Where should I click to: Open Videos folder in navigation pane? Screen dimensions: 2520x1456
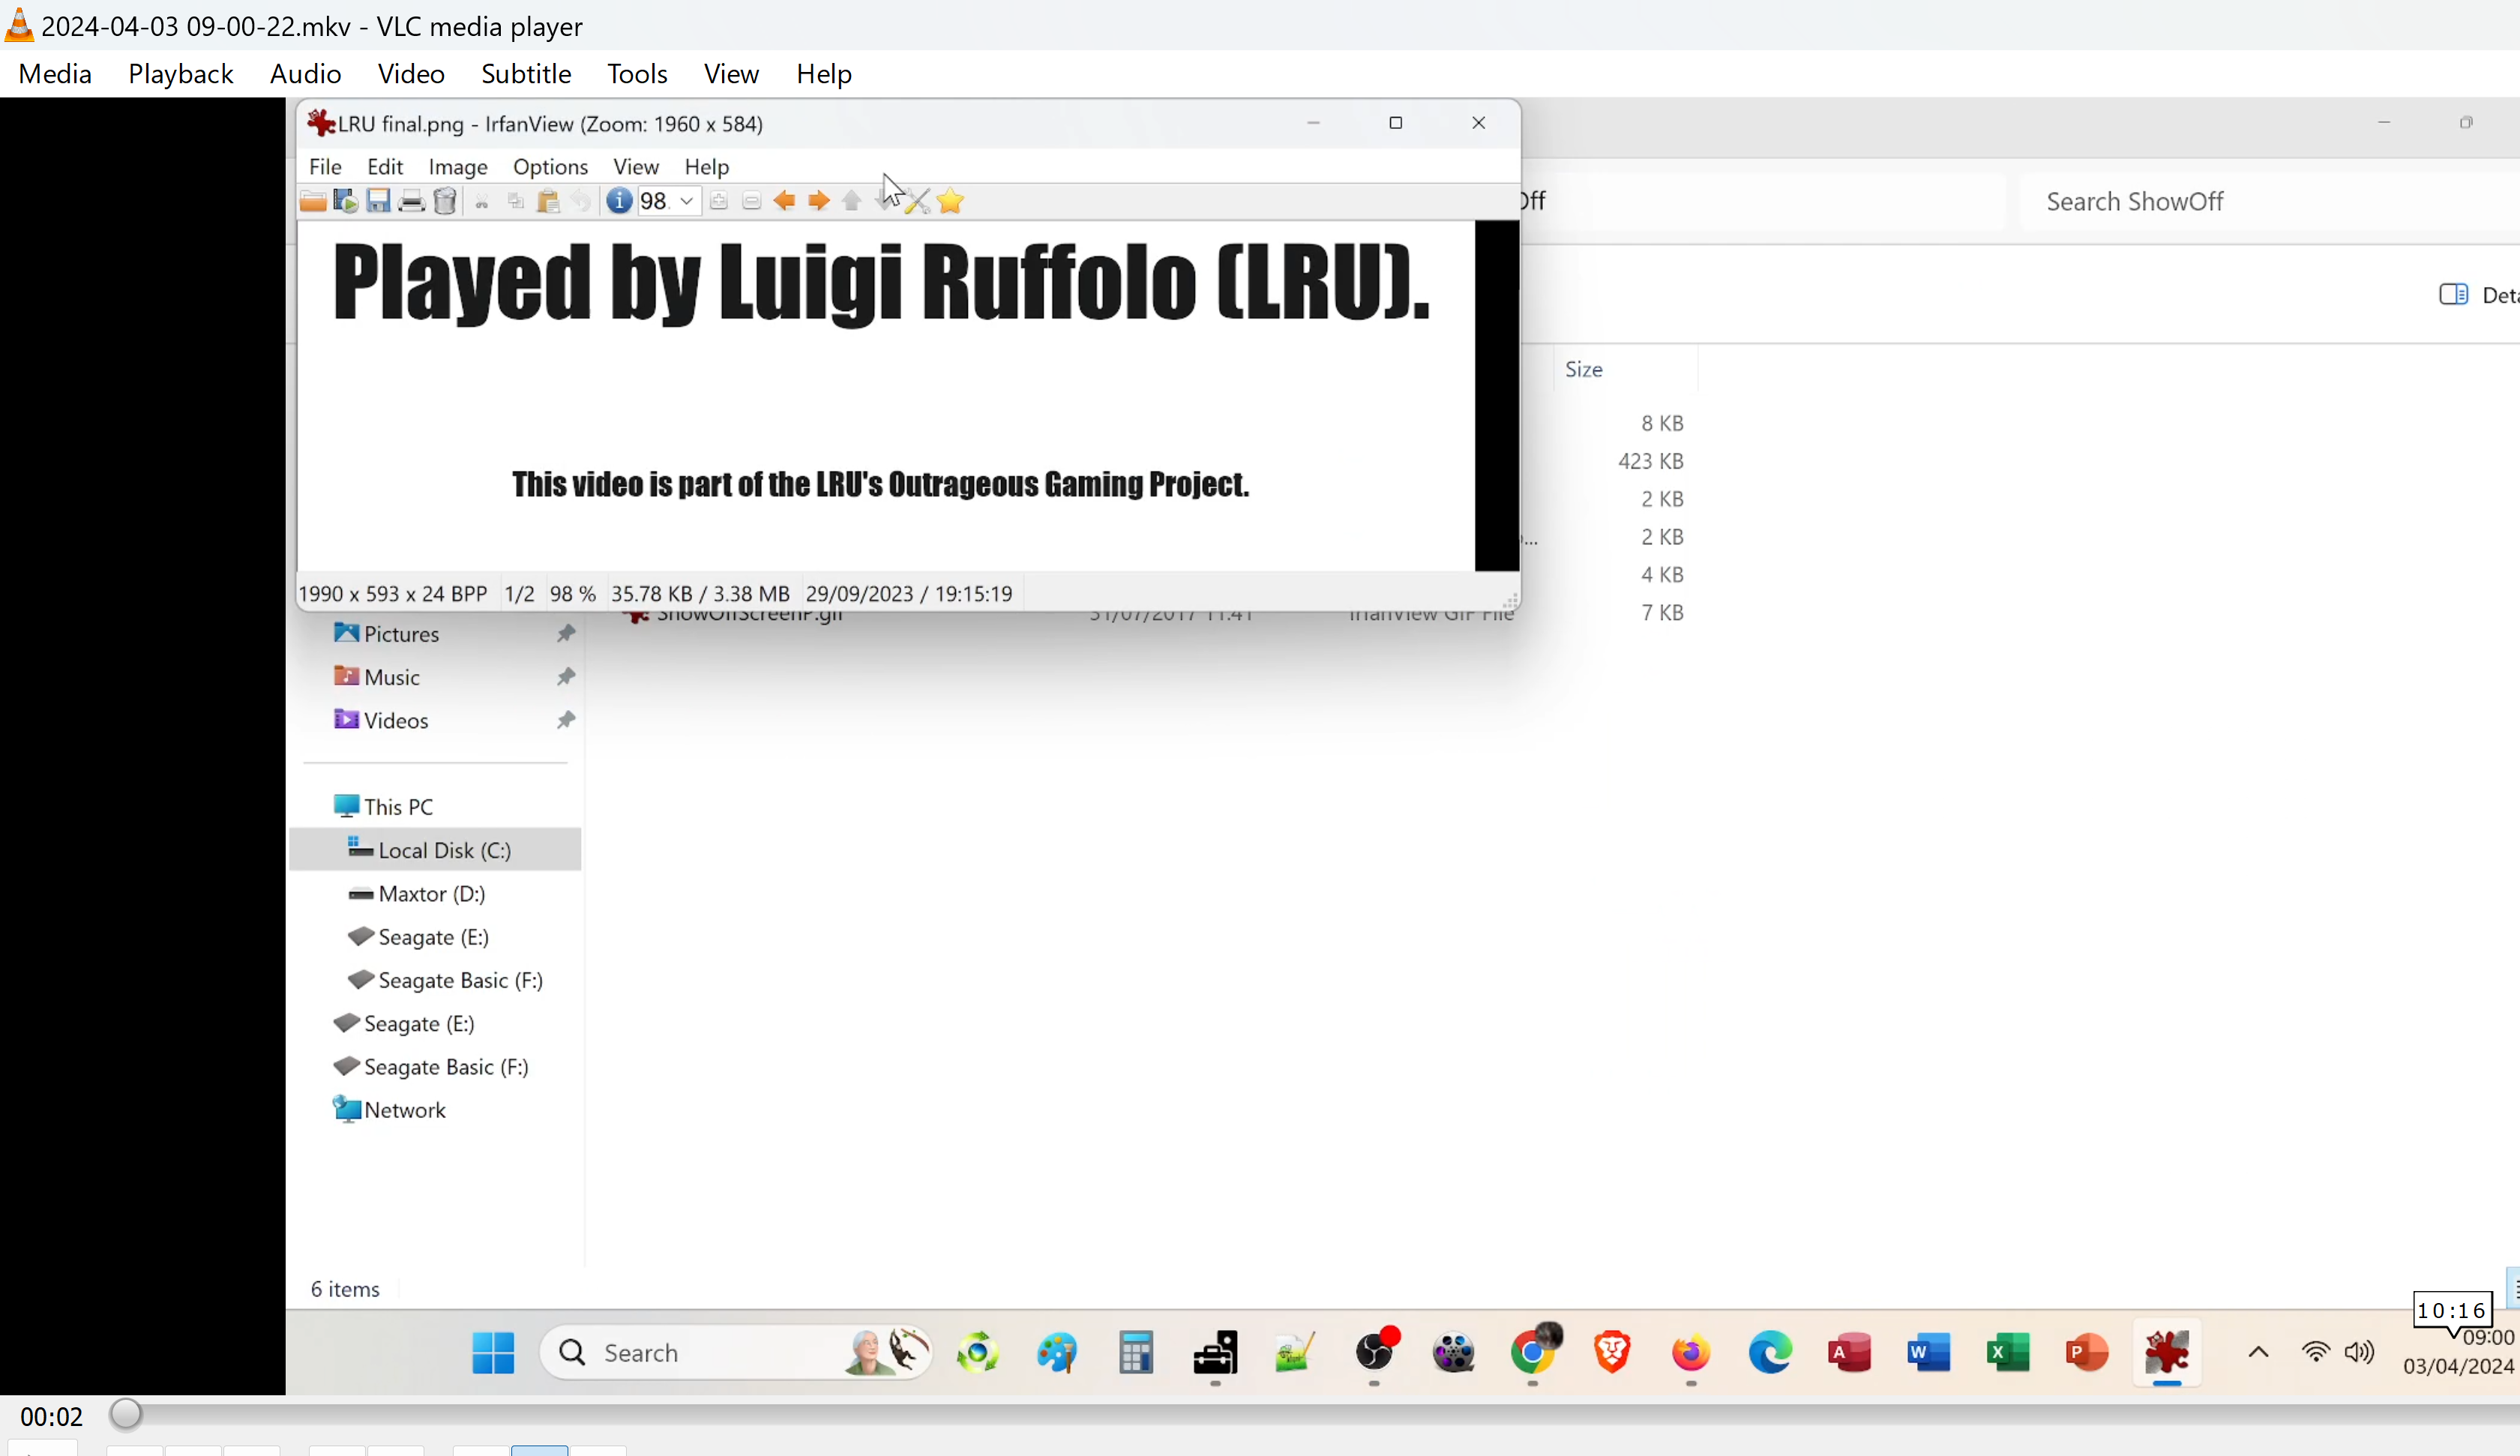[x=396, y=720]
